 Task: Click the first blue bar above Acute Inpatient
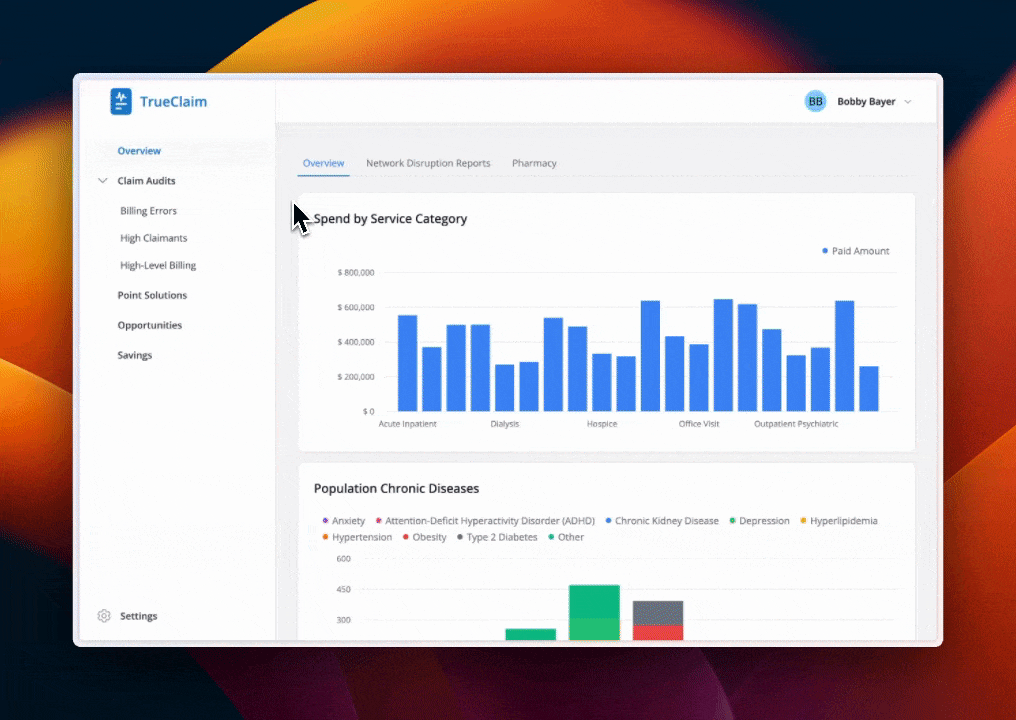tap(408, 363)
